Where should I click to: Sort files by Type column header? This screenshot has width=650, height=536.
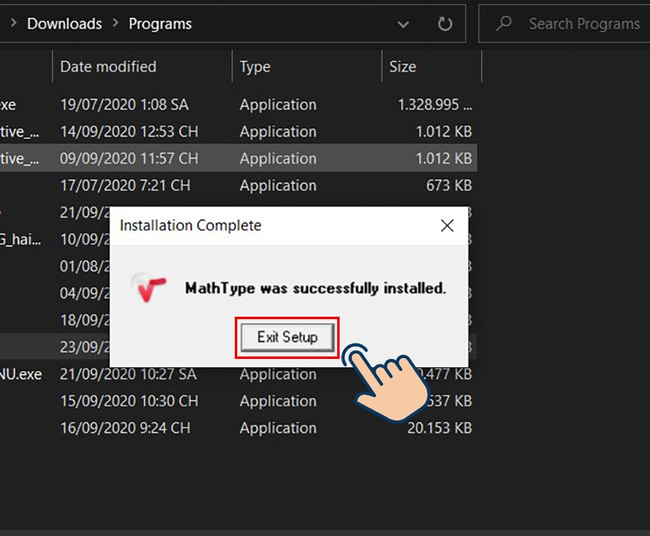click(x=255, y=67)
